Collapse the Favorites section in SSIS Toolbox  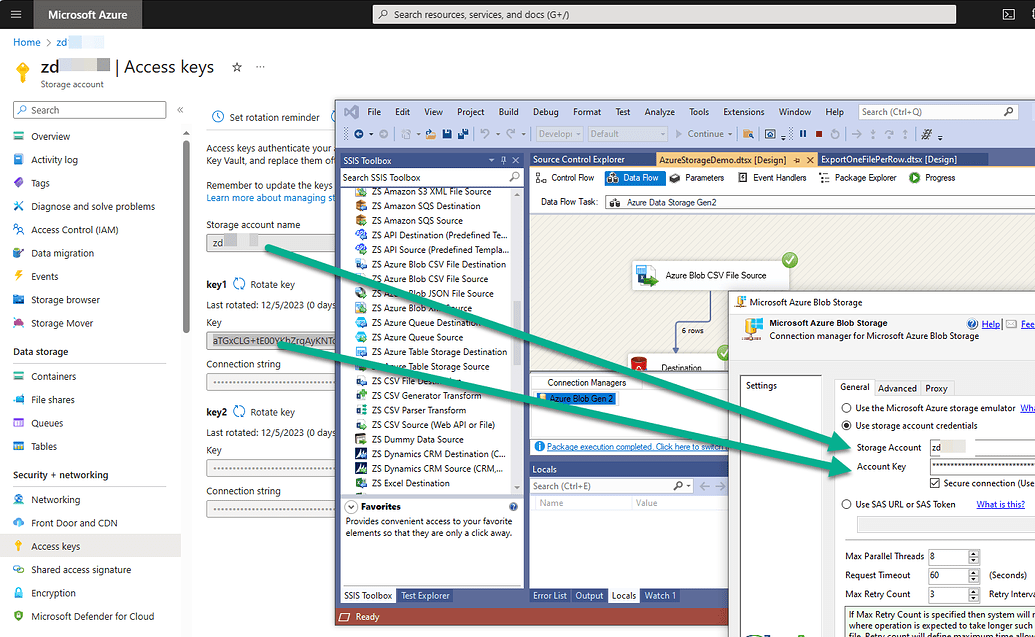(x=351, y=506)
